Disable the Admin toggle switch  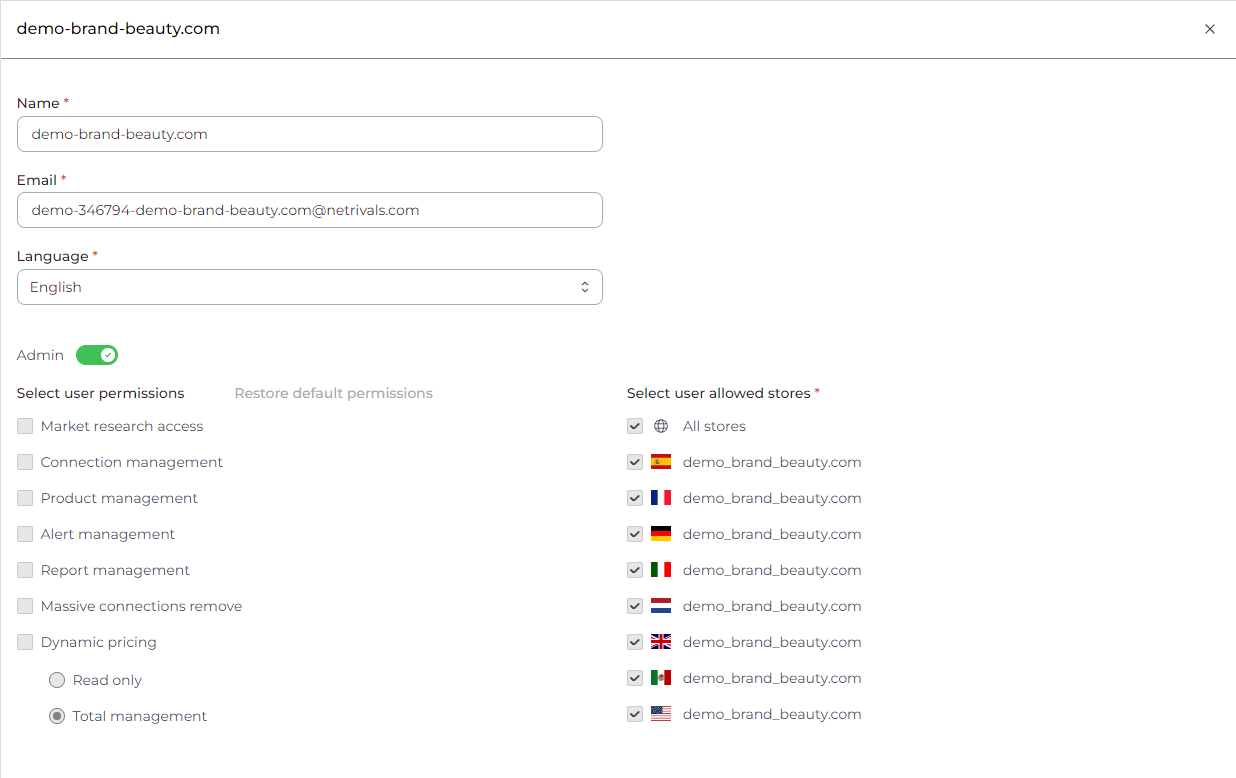[x=97, y=355]
